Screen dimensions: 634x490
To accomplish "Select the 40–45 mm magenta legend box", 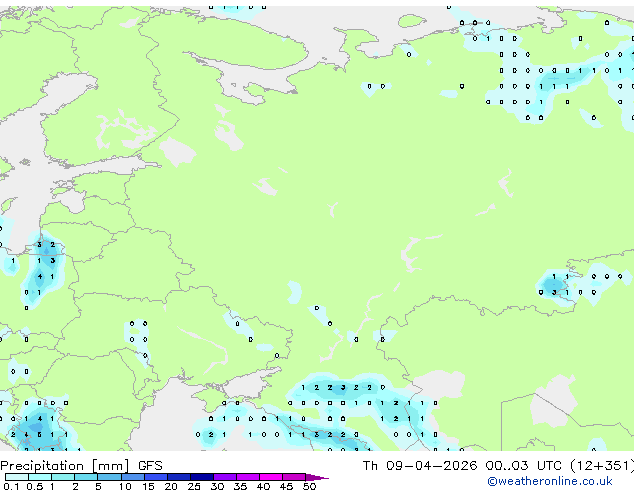I will pyautogui.click(x=271, y=477).
